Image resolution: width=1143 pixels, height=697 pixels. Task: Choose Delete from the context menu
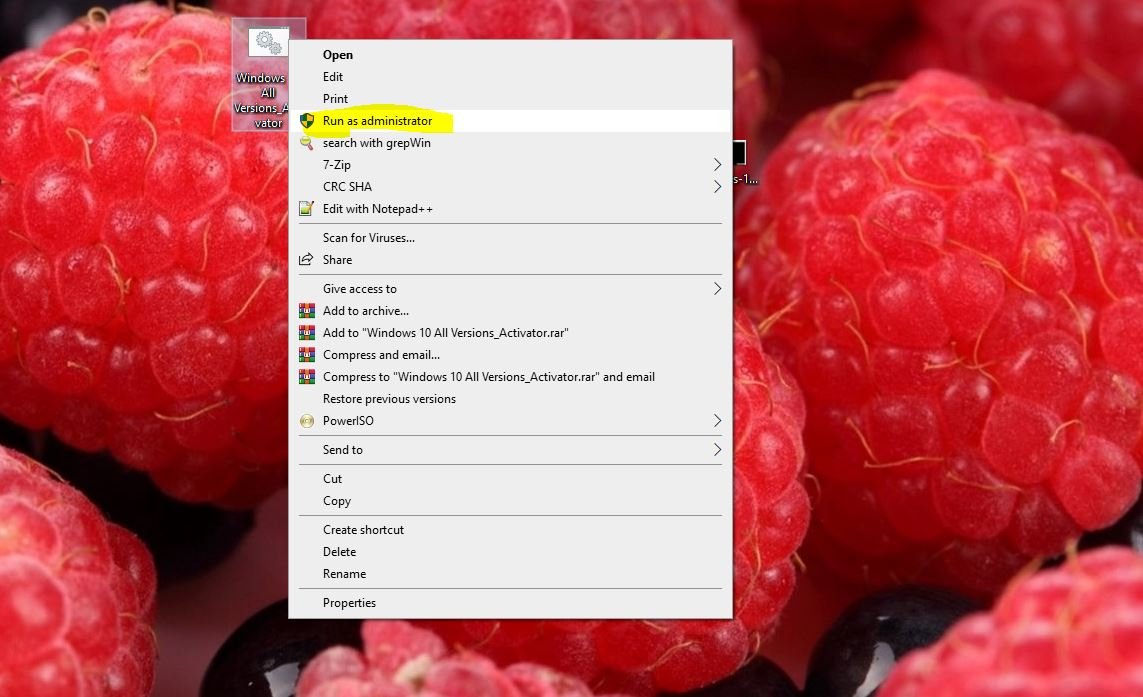510,552
